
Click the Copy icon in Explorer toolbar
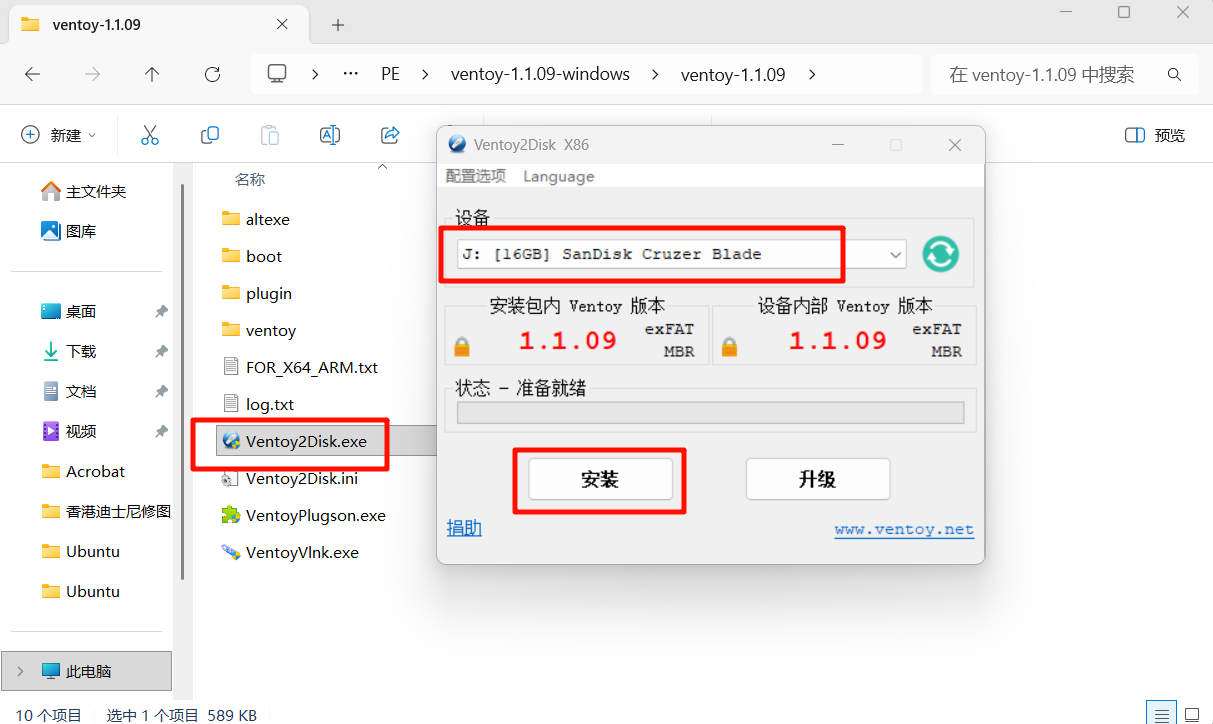tap(210, 135)
